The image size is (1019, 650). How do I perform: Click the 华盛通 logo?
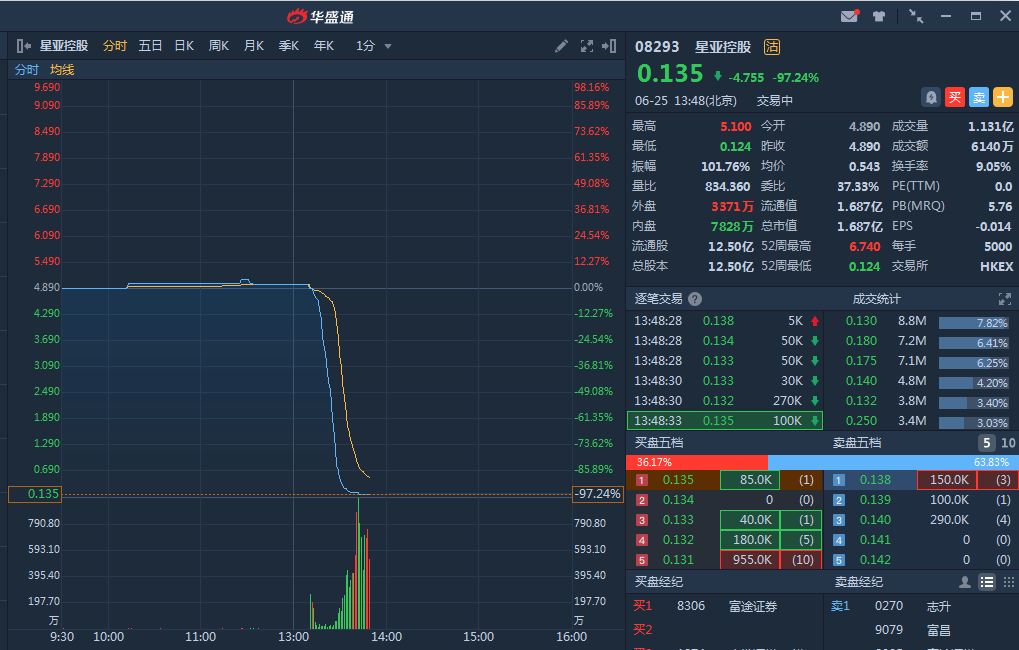point(320,16)
